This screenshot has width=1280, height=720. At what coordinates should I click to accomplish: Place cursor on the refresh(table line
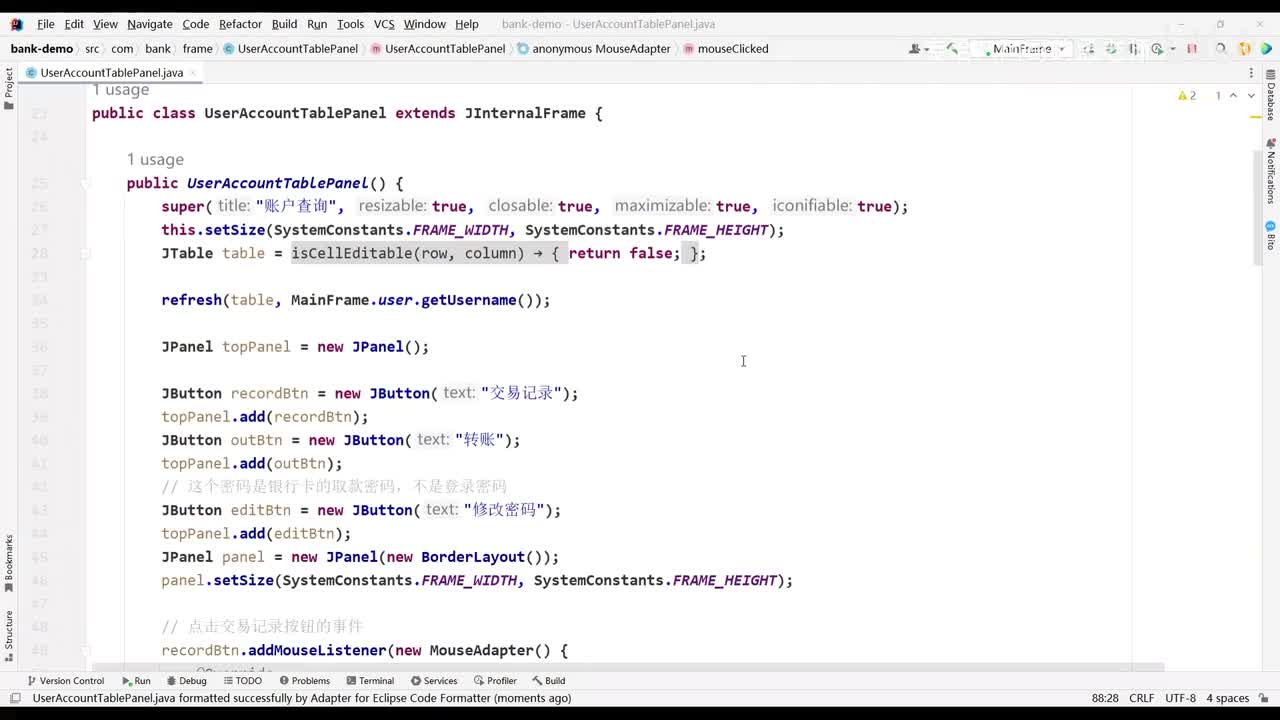tap(356, 300)
